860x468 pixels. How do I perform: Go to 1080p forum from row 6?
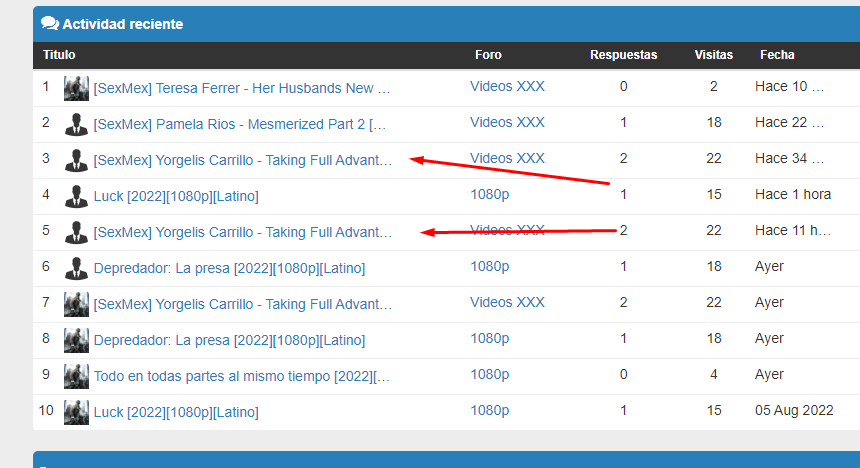coord(490,266)
